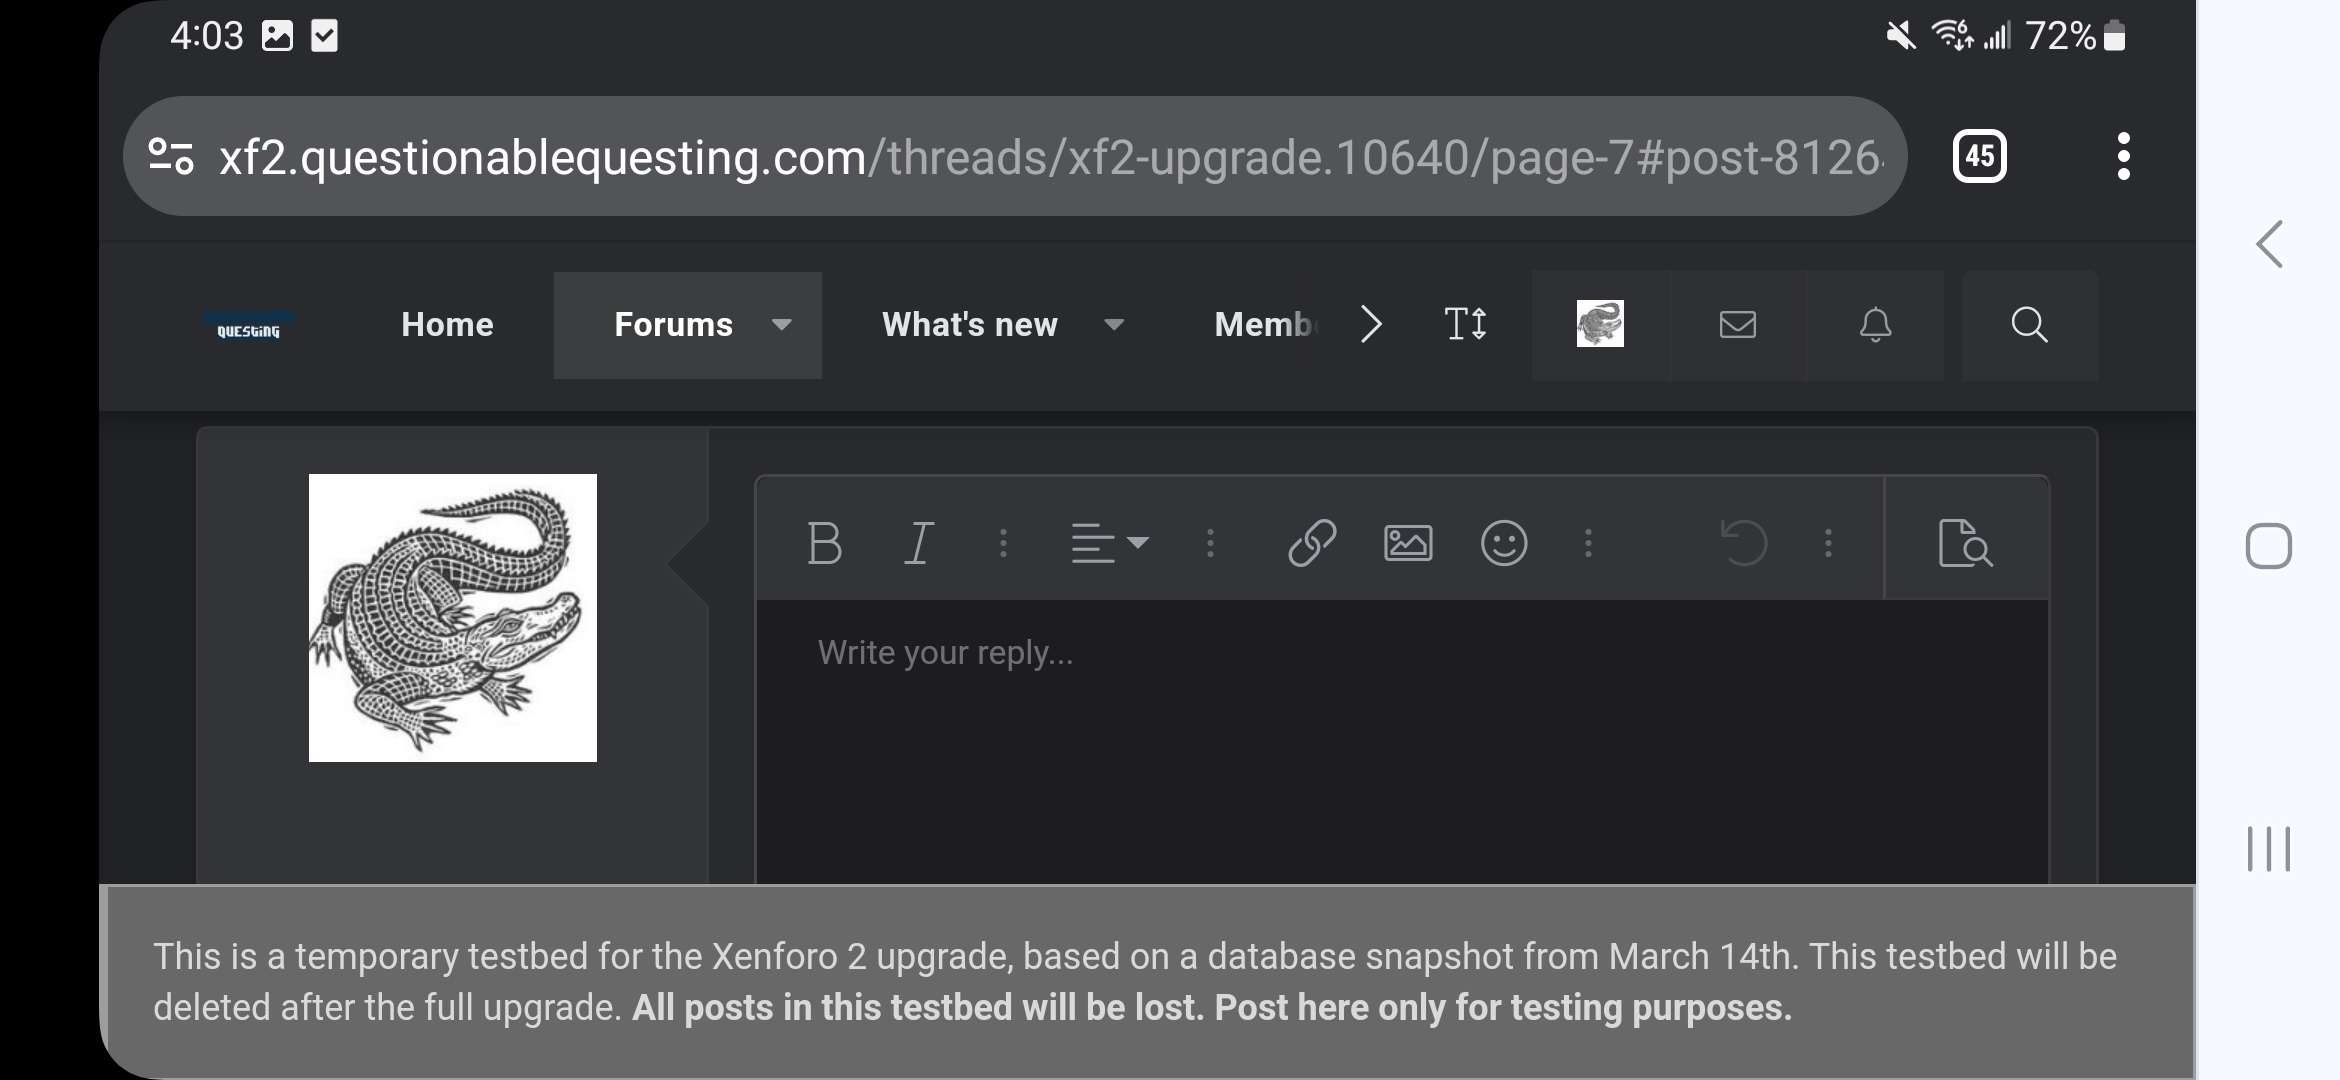Open the inbox envelope icon
This screenshot has height=1080, width=2340.
click(1738, 325)
